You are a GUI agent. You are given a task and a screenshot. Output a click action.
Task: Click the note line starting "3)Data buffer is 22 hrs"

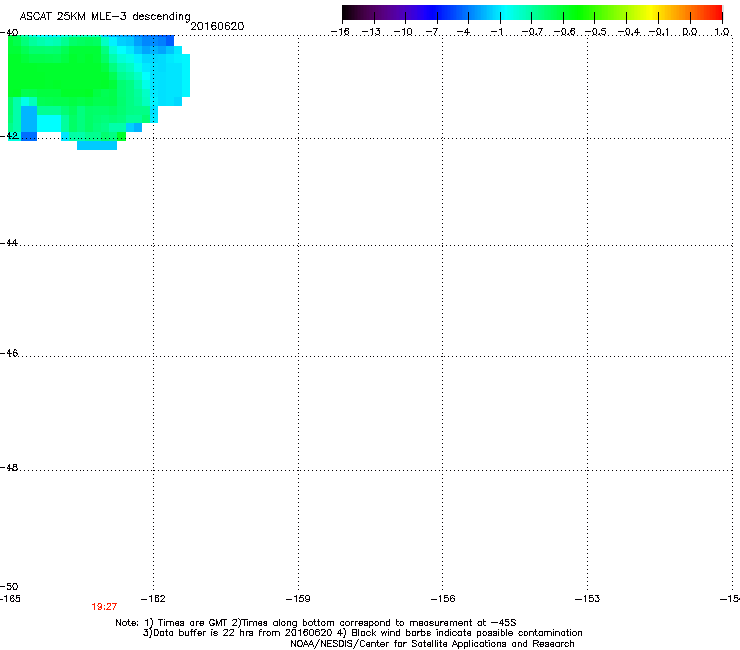362,633
